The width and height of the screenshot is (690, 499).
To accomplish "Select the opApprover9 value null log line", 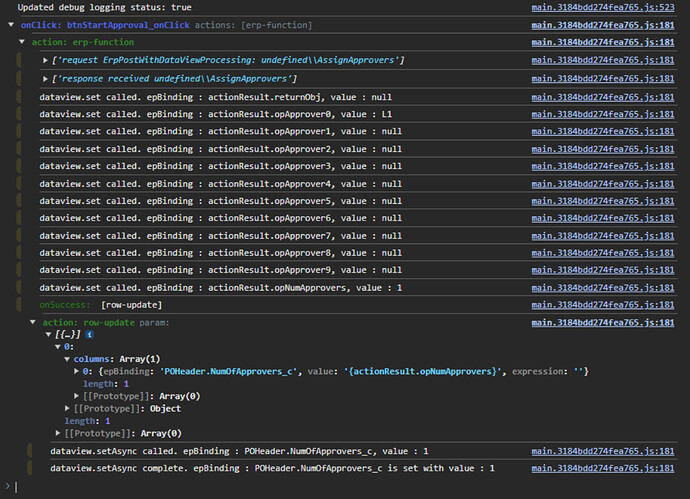I will pos(220,270).
